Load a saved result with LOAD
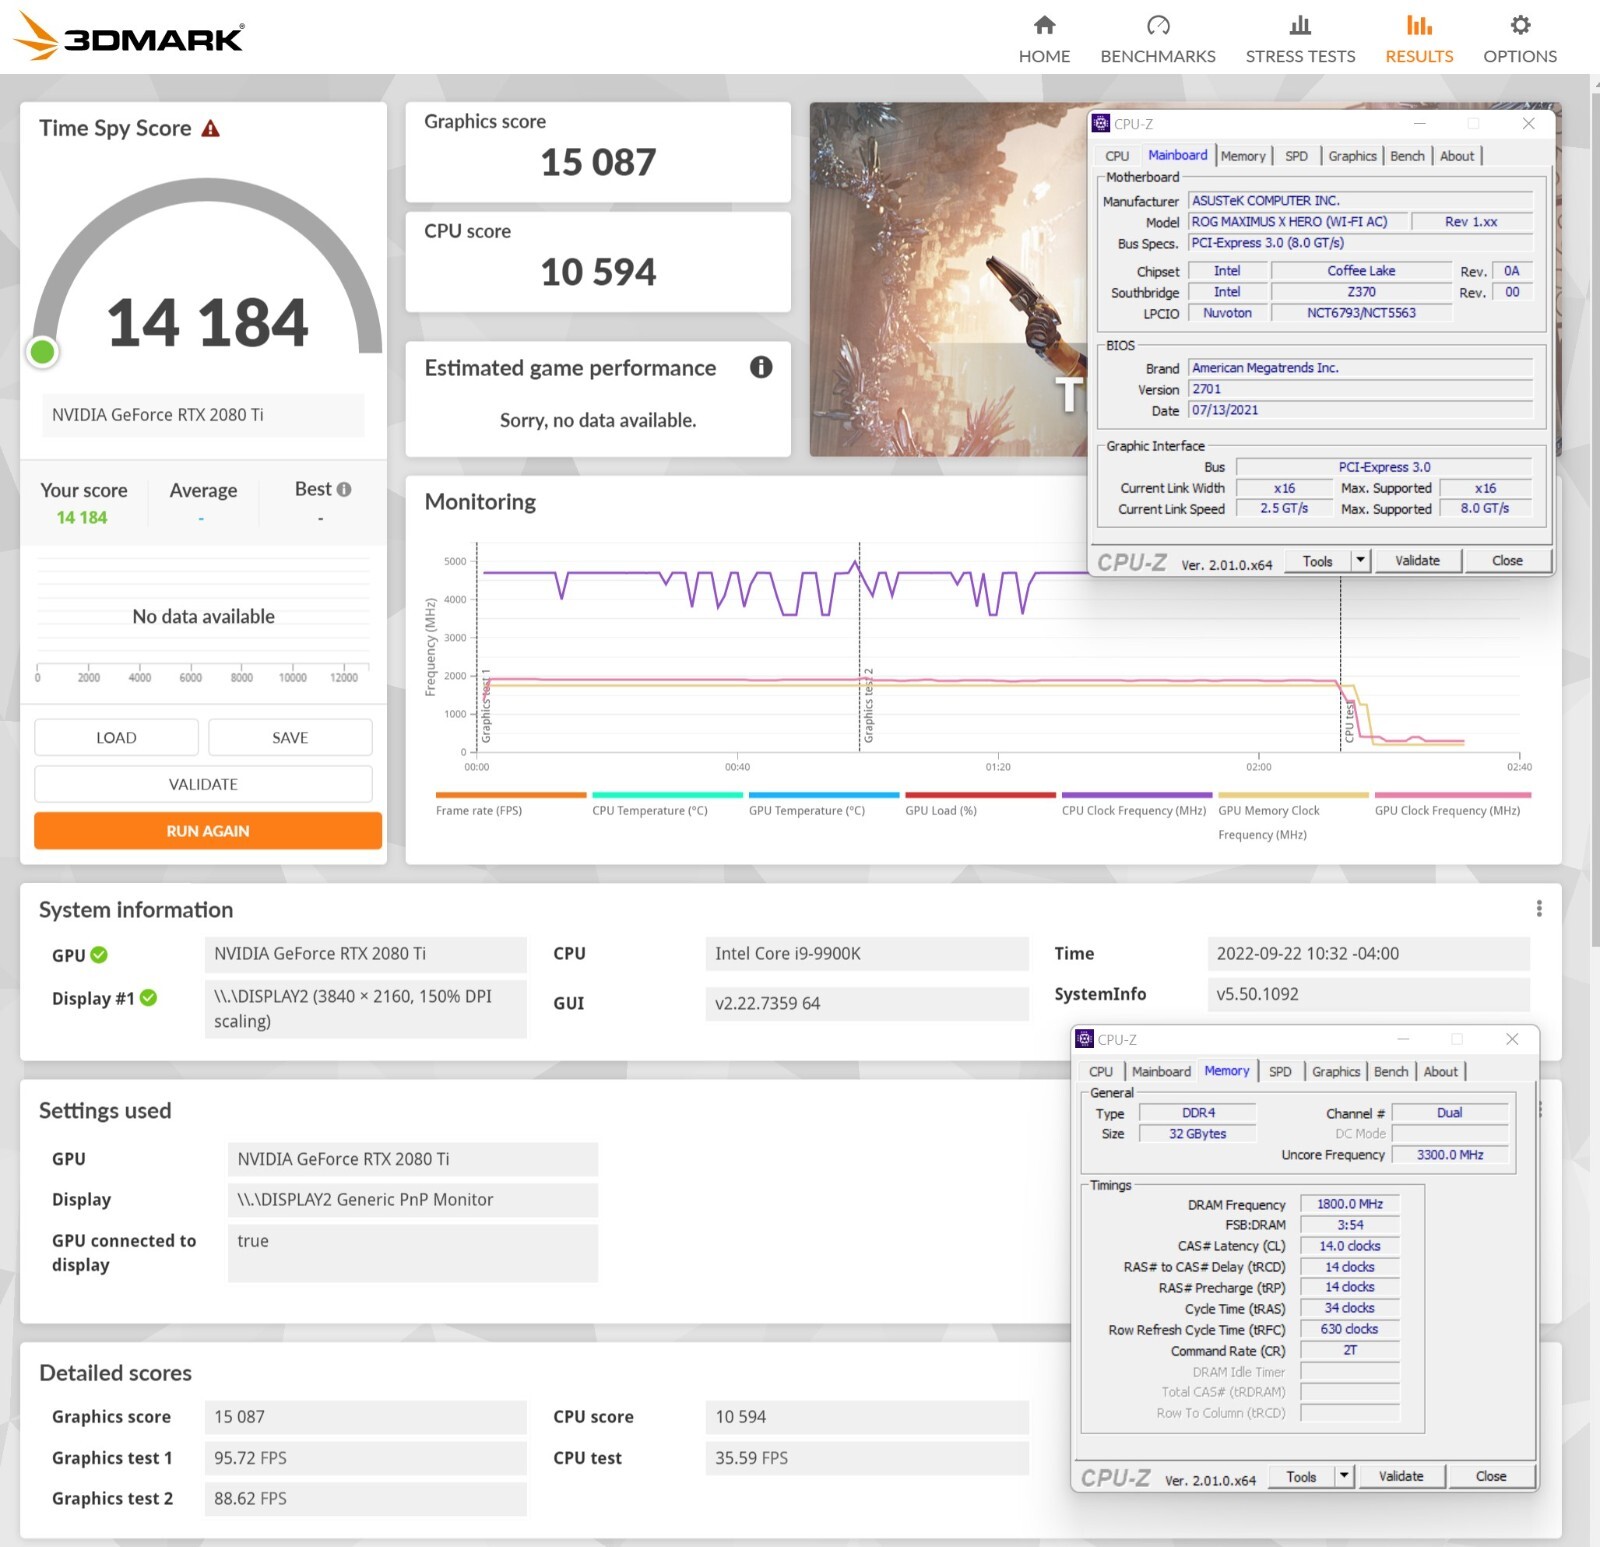Screen dimensions: 1600x1547 point(116,737)
